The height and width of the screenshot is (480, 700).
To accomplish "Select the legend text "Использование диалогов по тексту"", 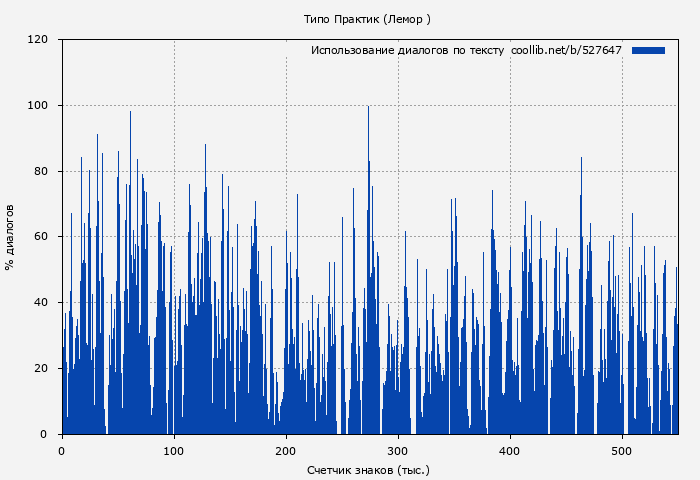I will 407,50.
